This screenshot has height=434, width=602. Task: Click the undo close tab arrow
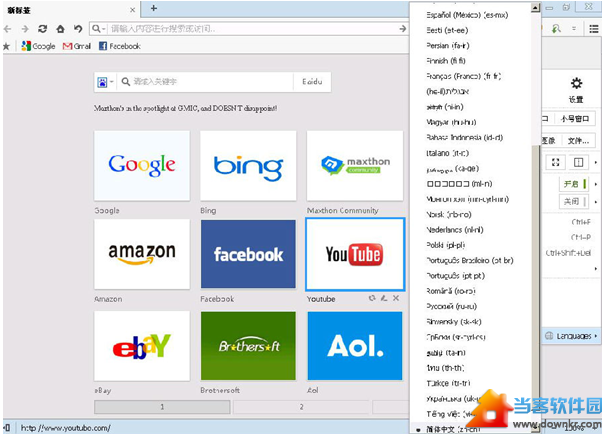78,29
